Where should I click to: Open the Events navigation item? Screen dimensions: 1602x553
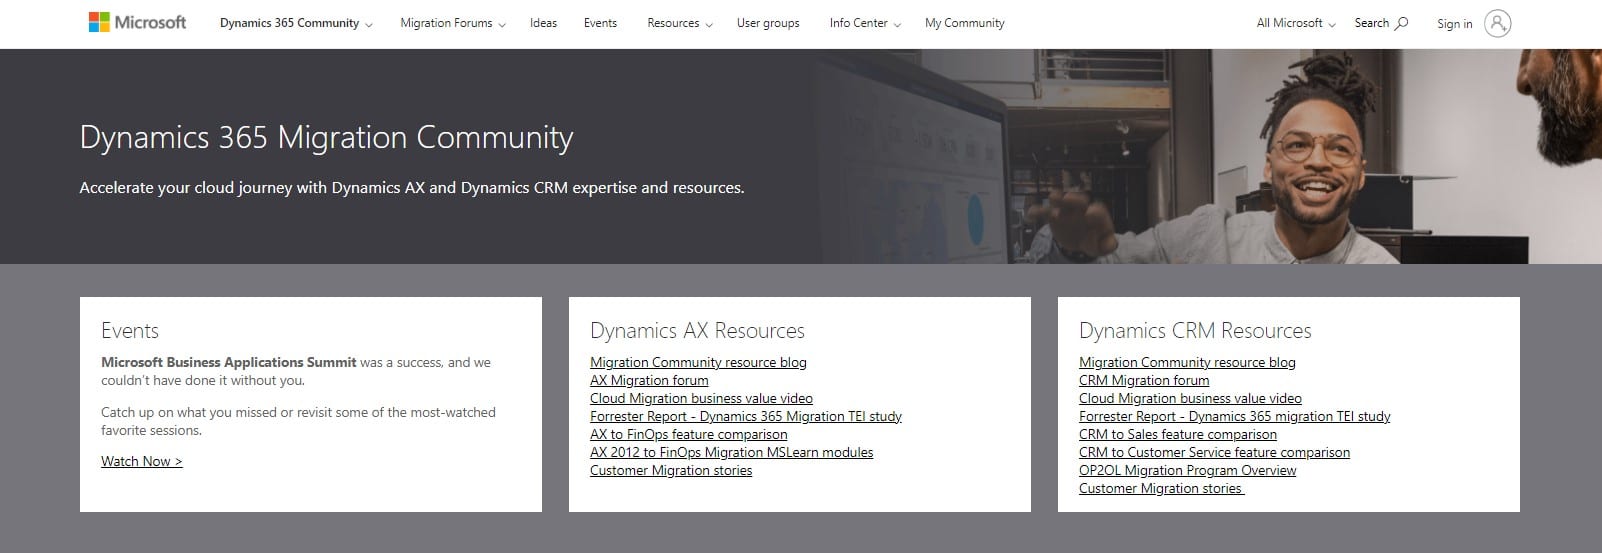coord(600,23)
